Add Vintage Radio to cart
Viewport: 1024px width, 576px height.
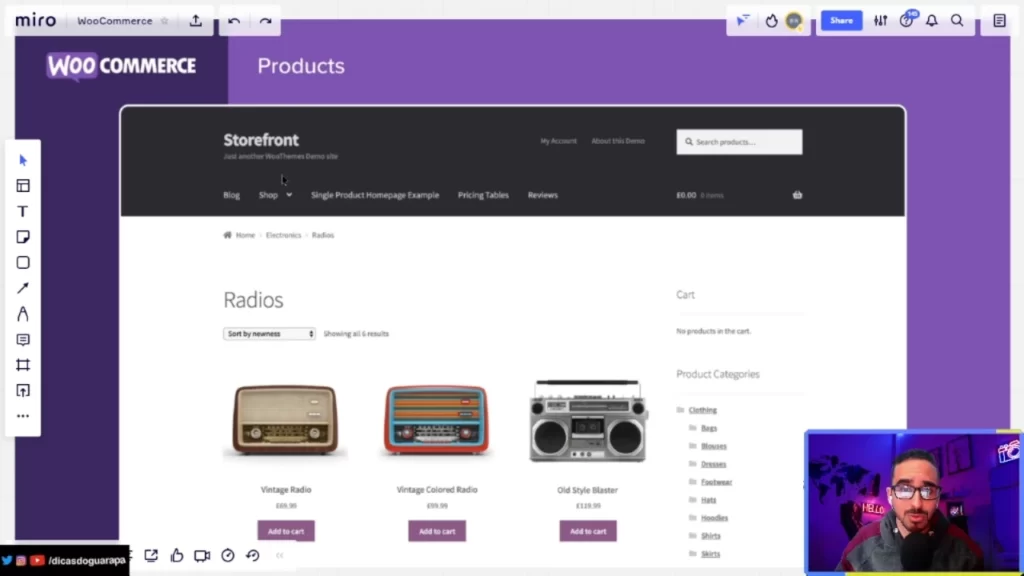coord(285,531)
